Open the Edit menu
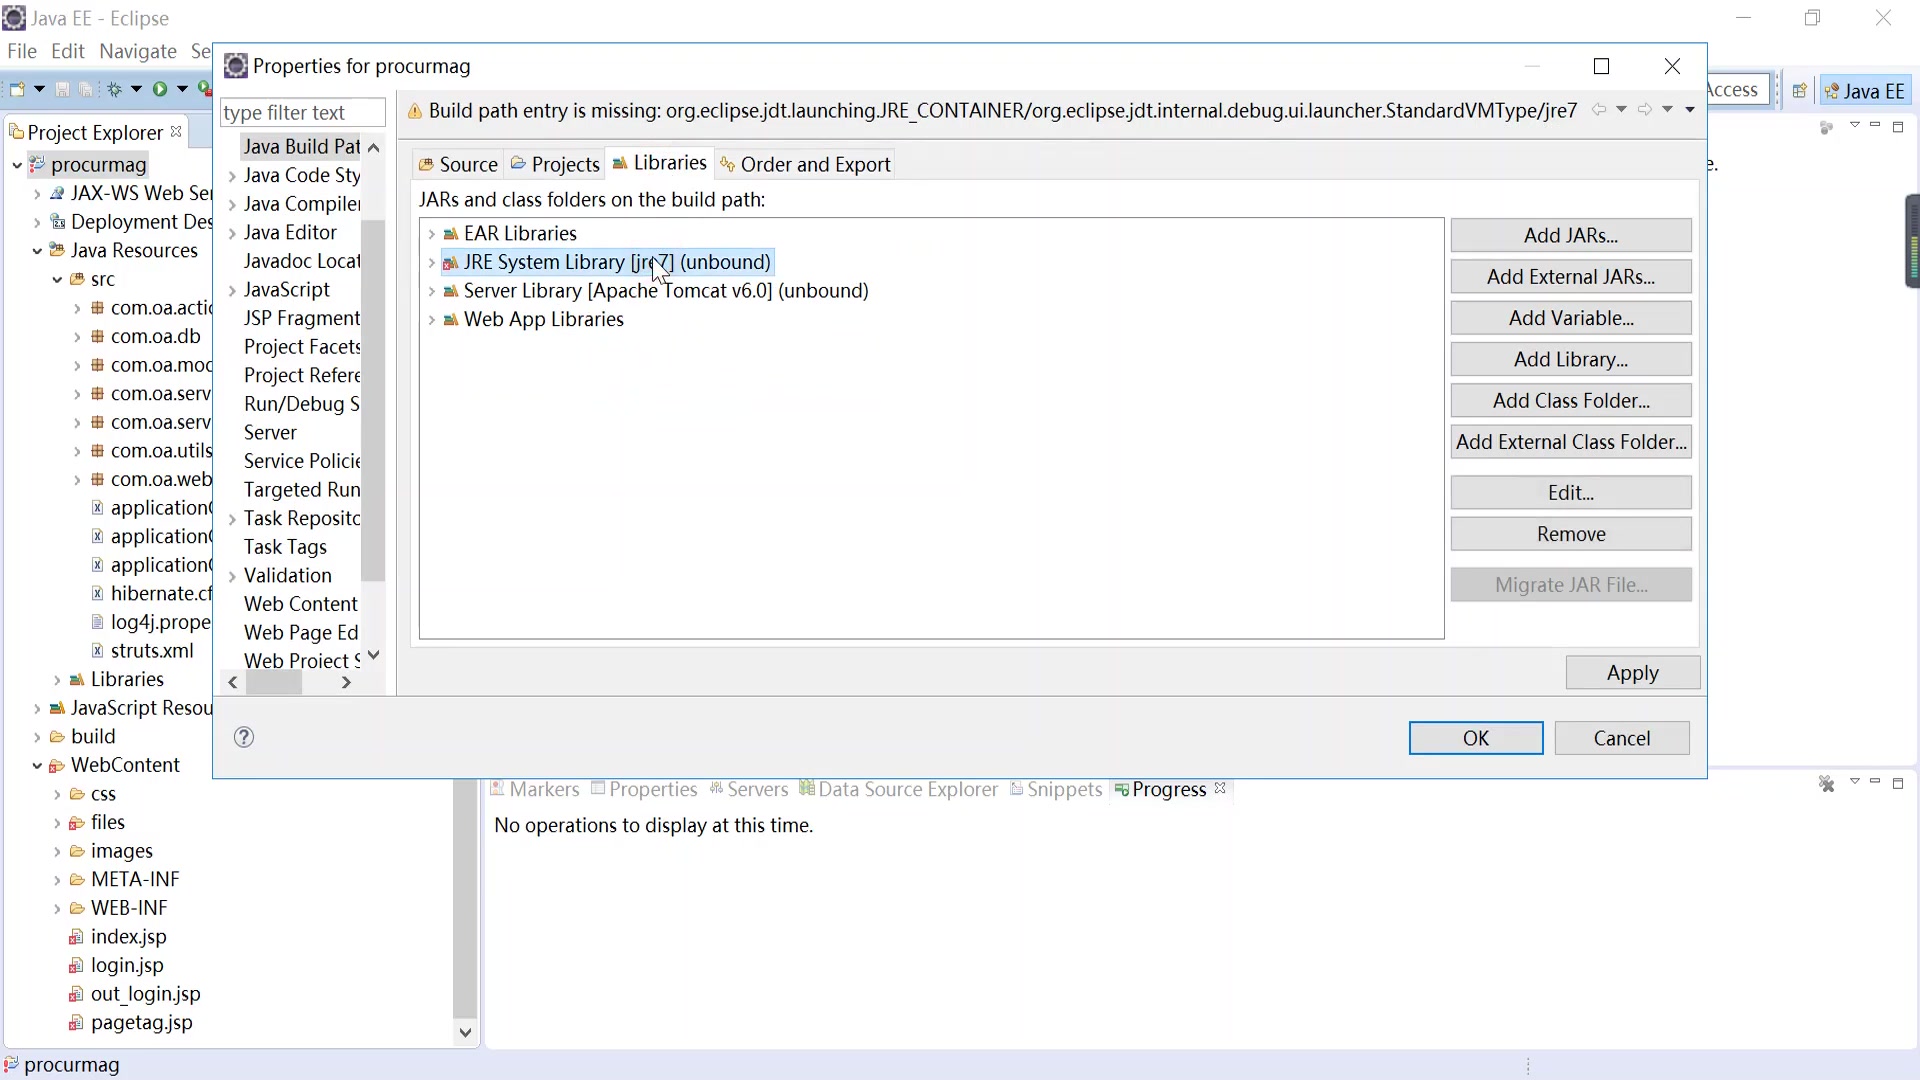Viewport: 1920px width, 1080px height. coord(68,51)
